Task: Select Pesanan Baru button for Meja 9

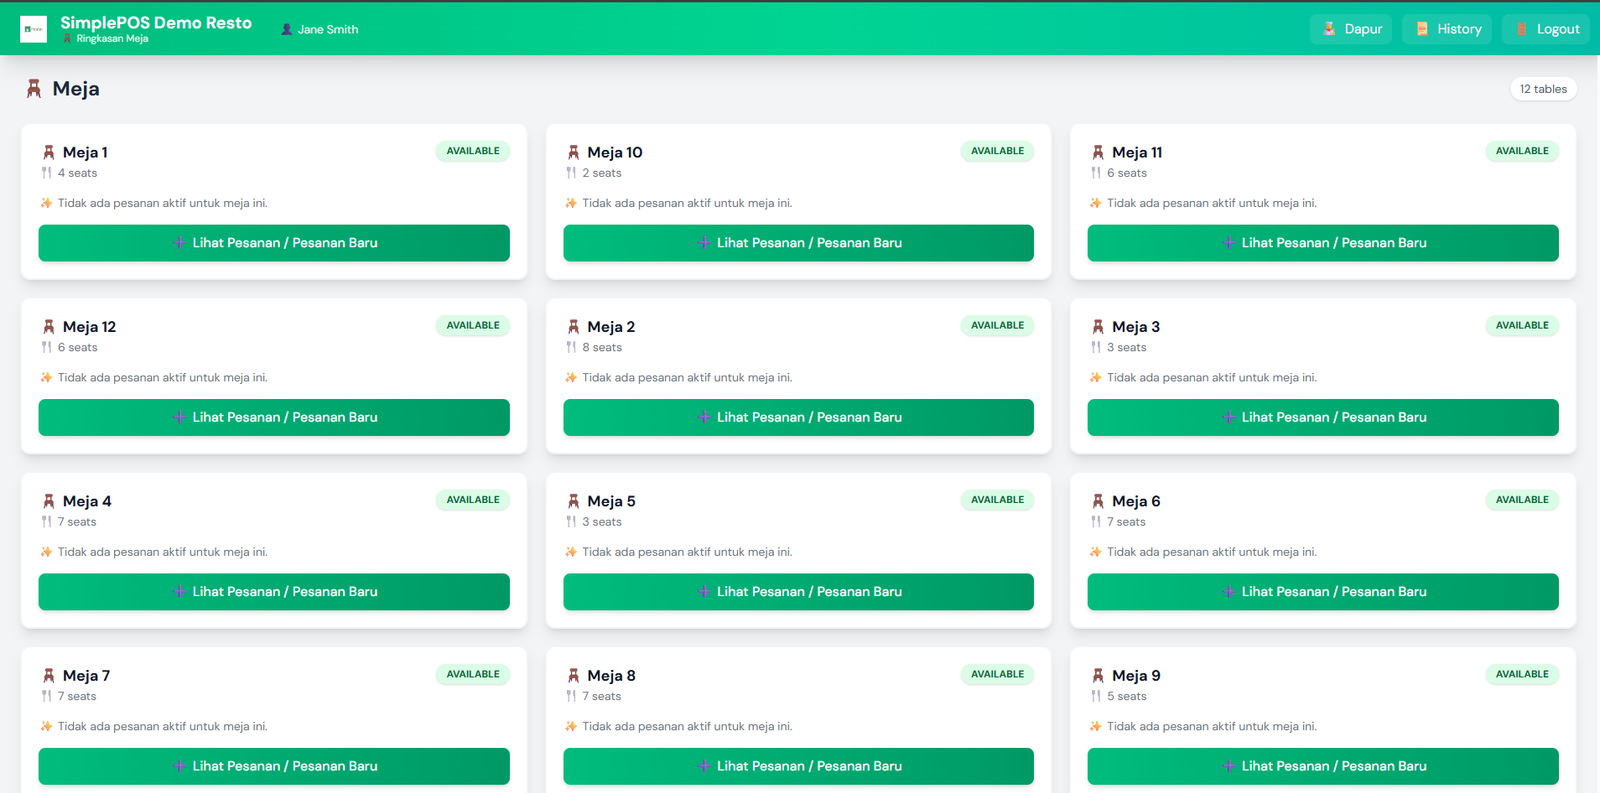Action: click(1323, 766)
